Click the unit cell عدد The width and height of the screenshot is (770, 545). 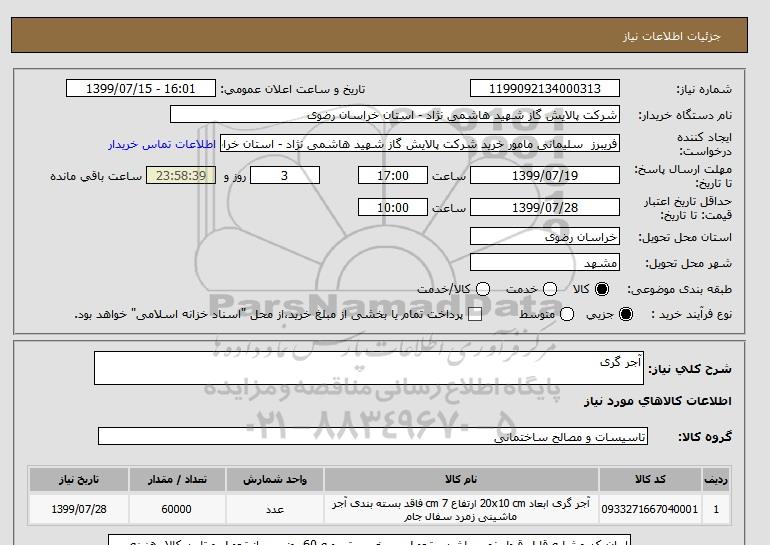(x=275, y=509)
